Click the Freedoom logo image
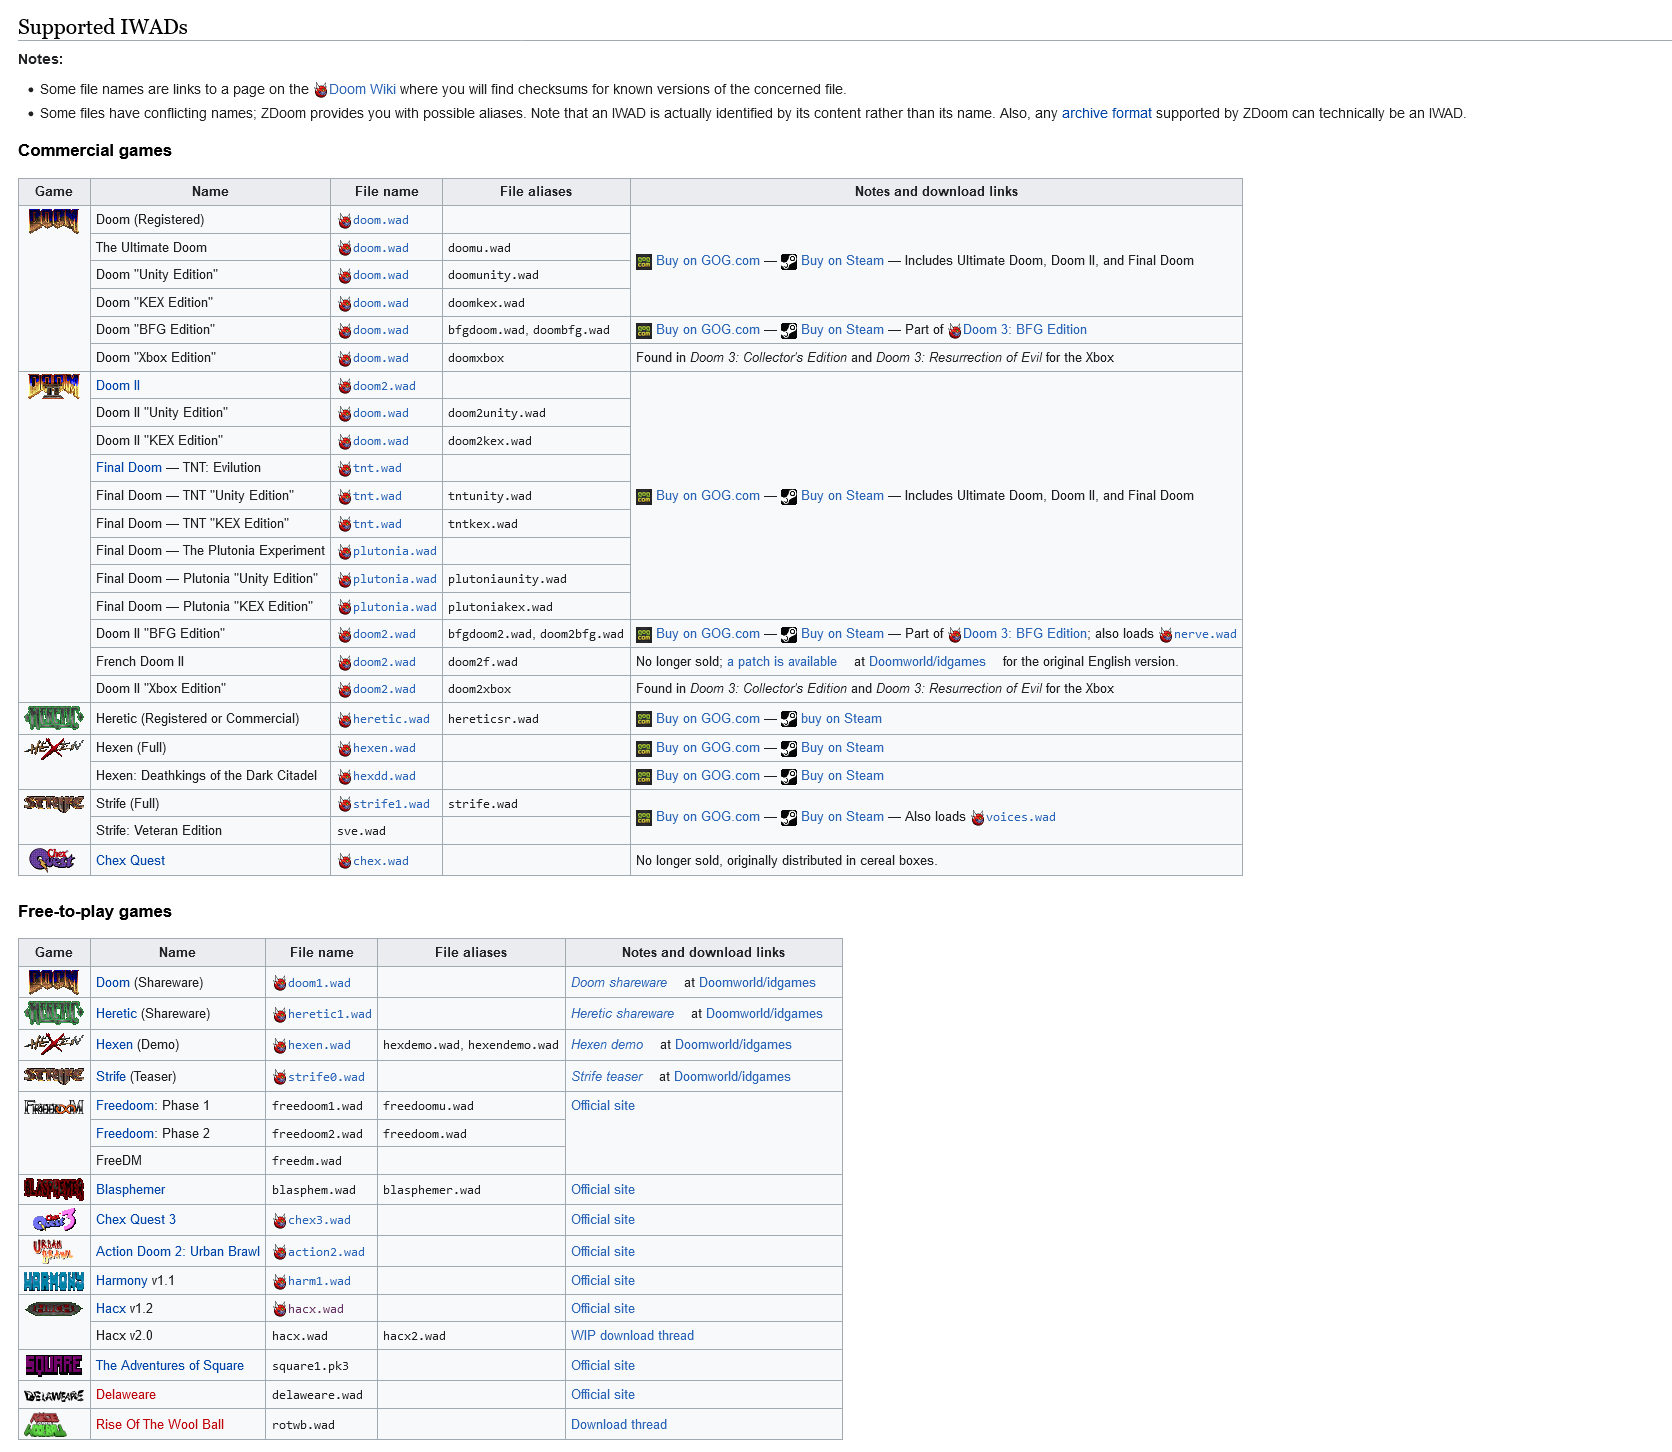Image resolution: width=1672 pixels, height=1452 pixels. 54,1107
